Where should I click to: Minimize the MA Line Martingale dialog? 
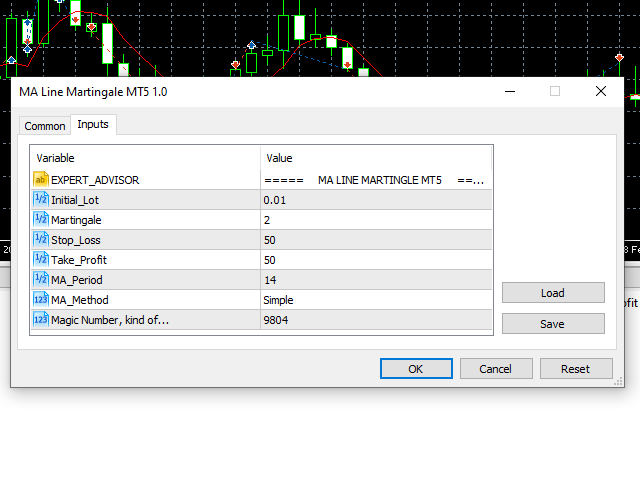point(510,91)
